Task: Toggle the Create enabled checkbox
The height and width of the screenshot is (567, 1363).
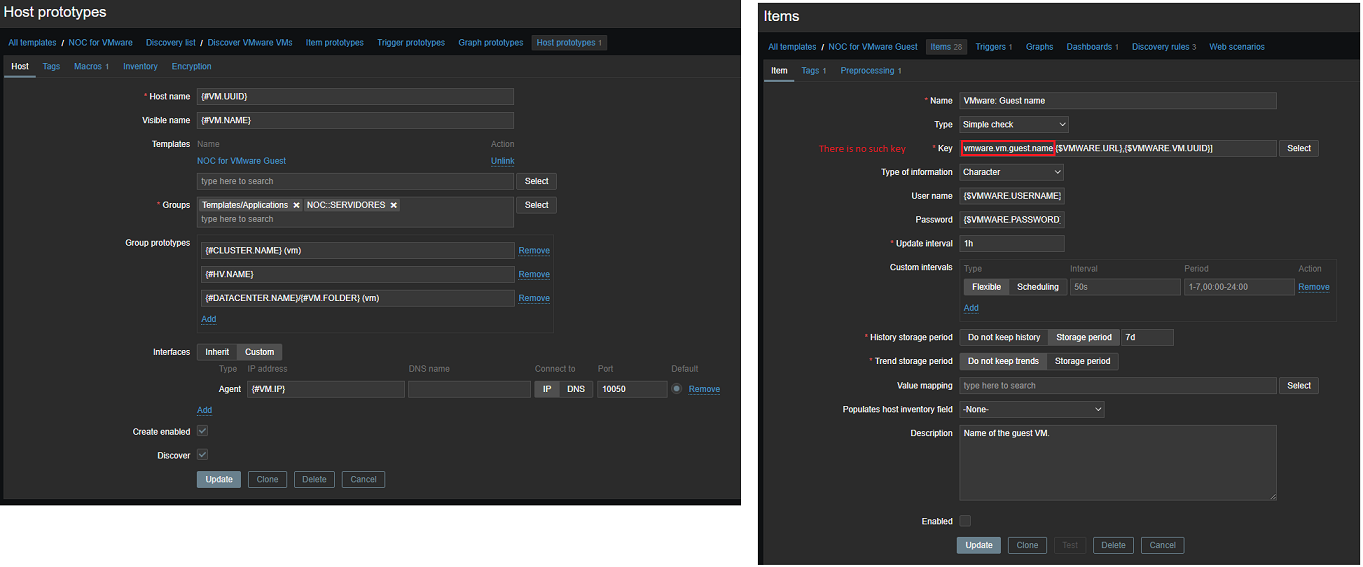Action: point(202,431)
